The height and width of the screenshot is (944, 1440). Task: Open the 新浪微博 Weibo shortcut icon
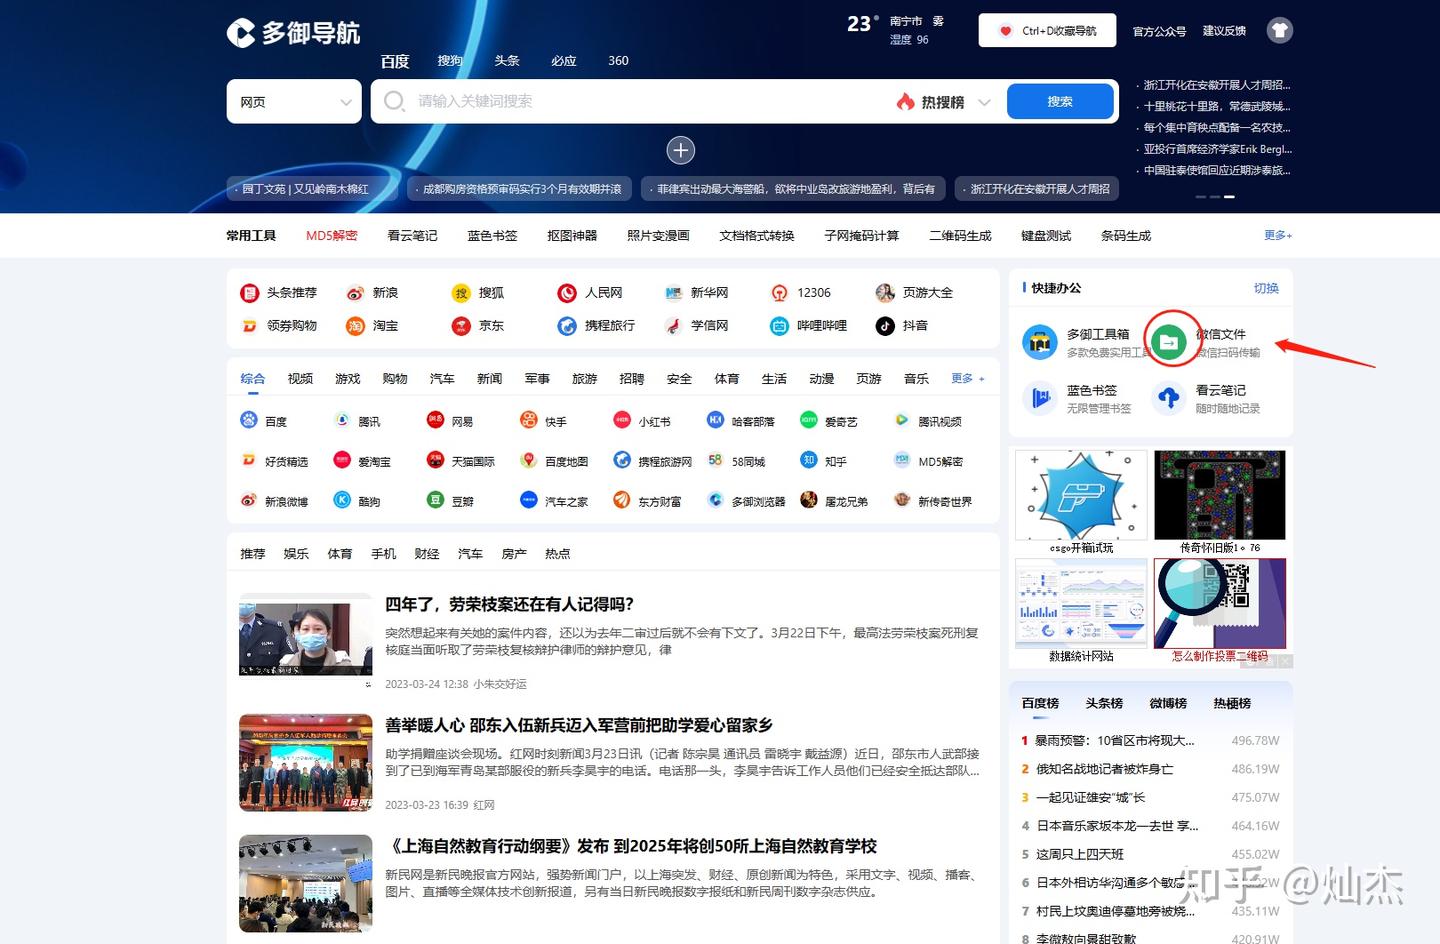[x=250, y=500]
